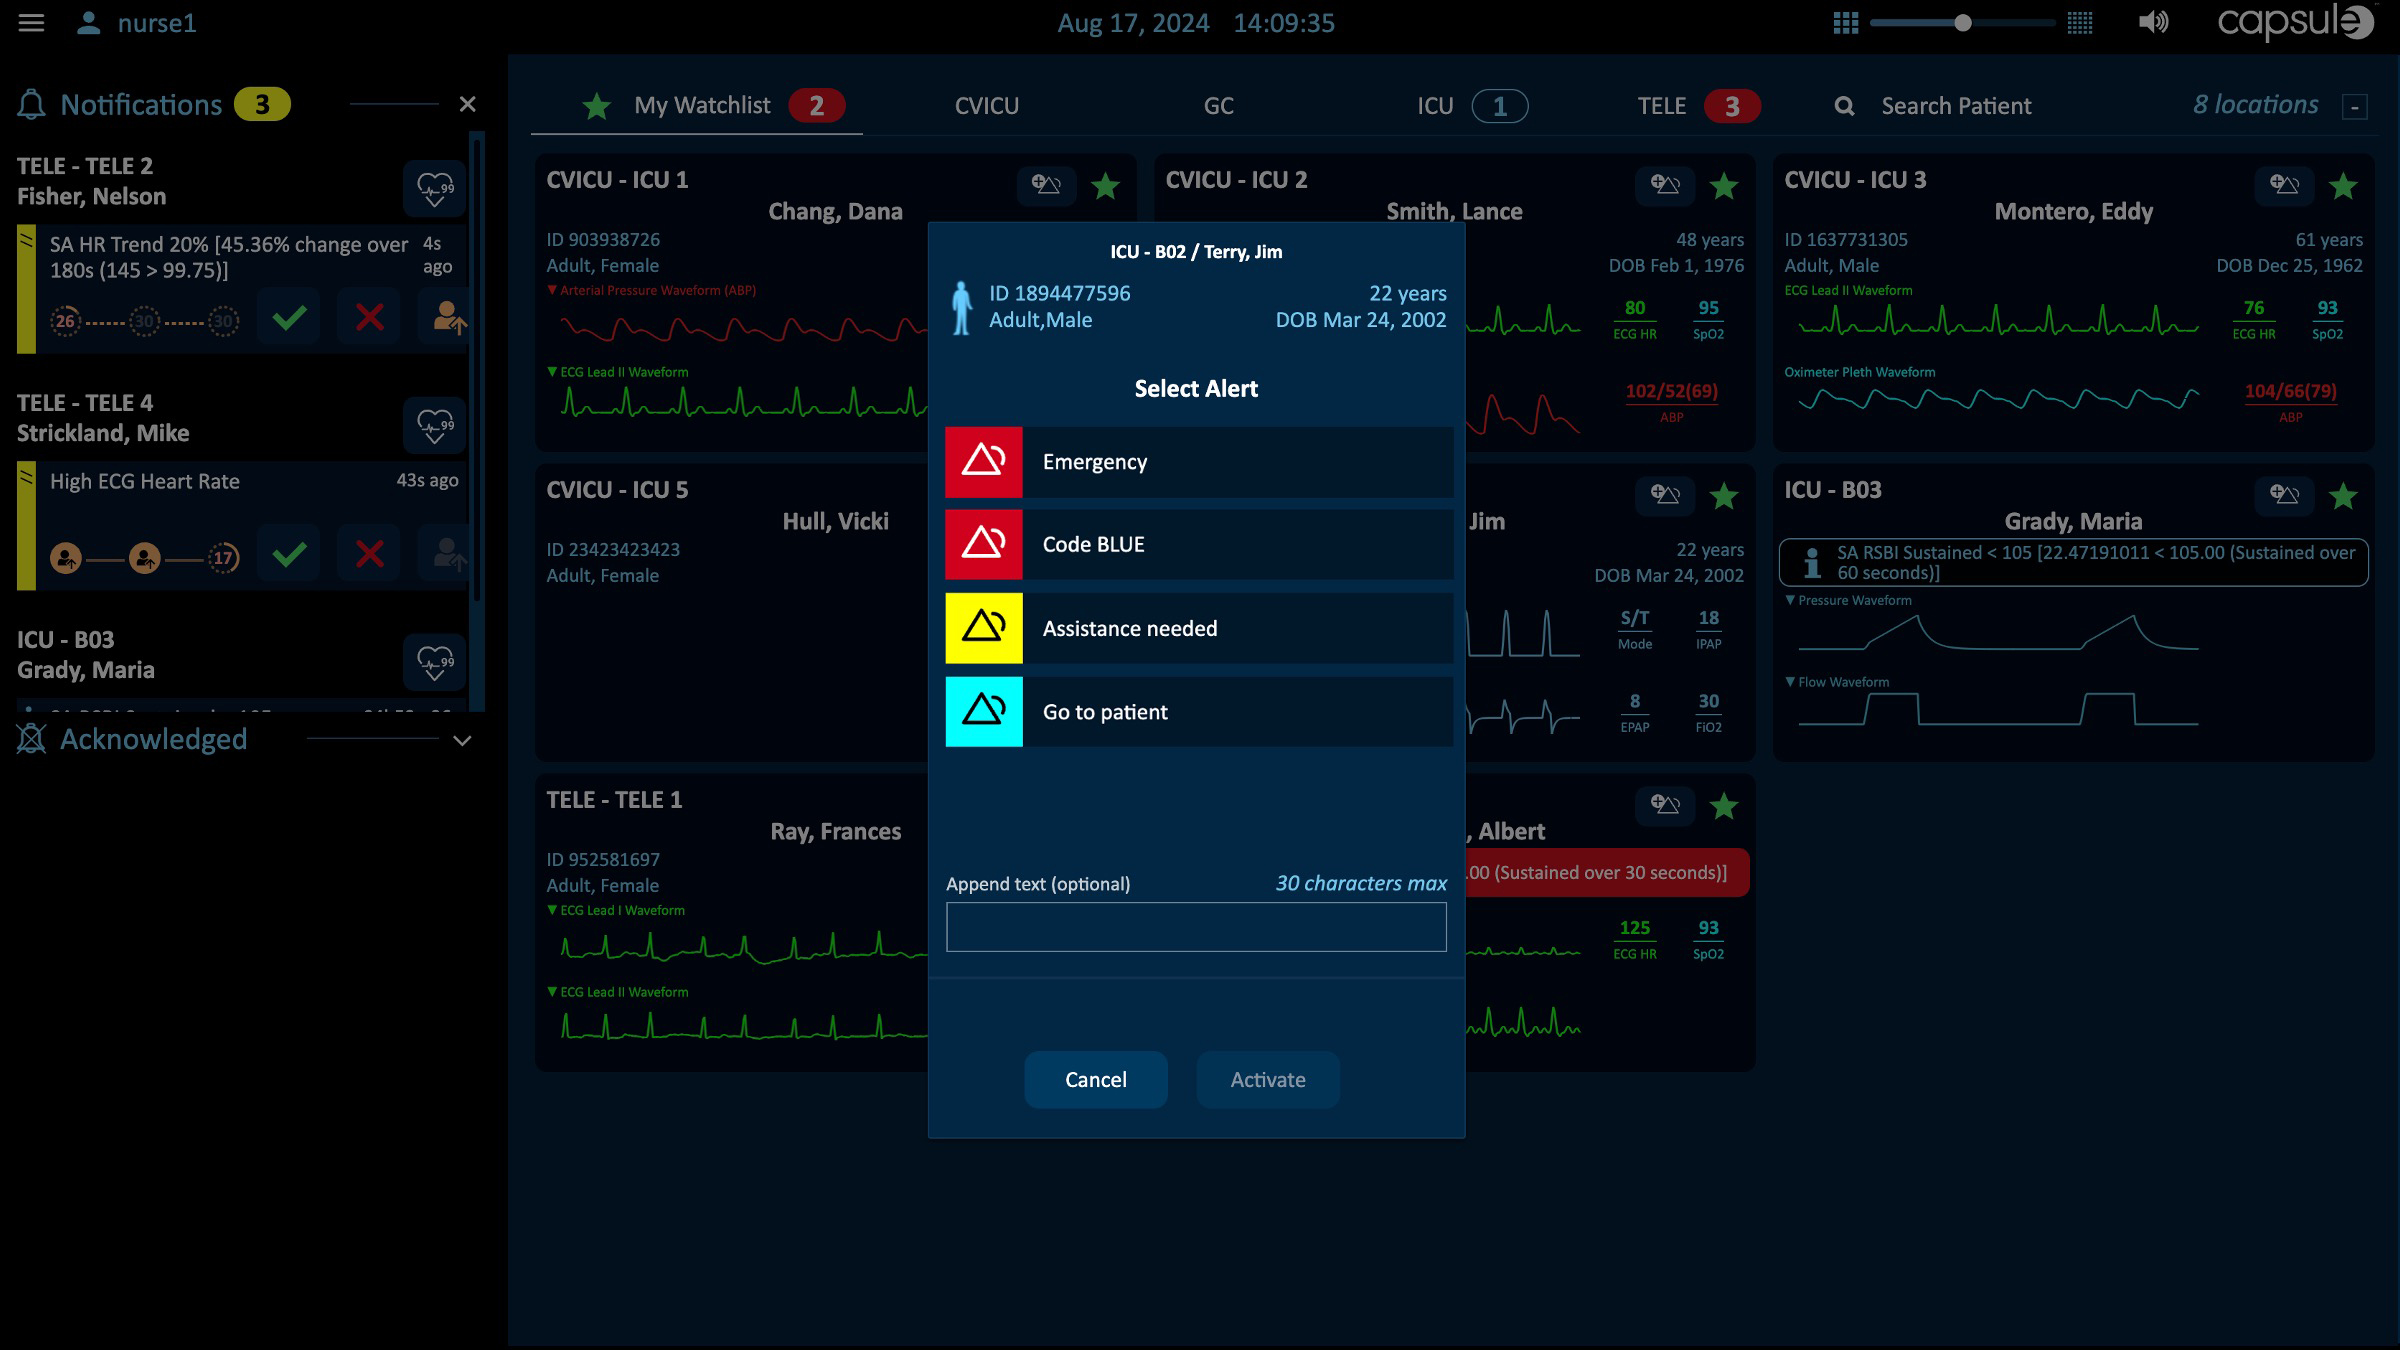Reject Strickland, Mike alert with red X
2400x1350 pixels.
click(369, 554)
